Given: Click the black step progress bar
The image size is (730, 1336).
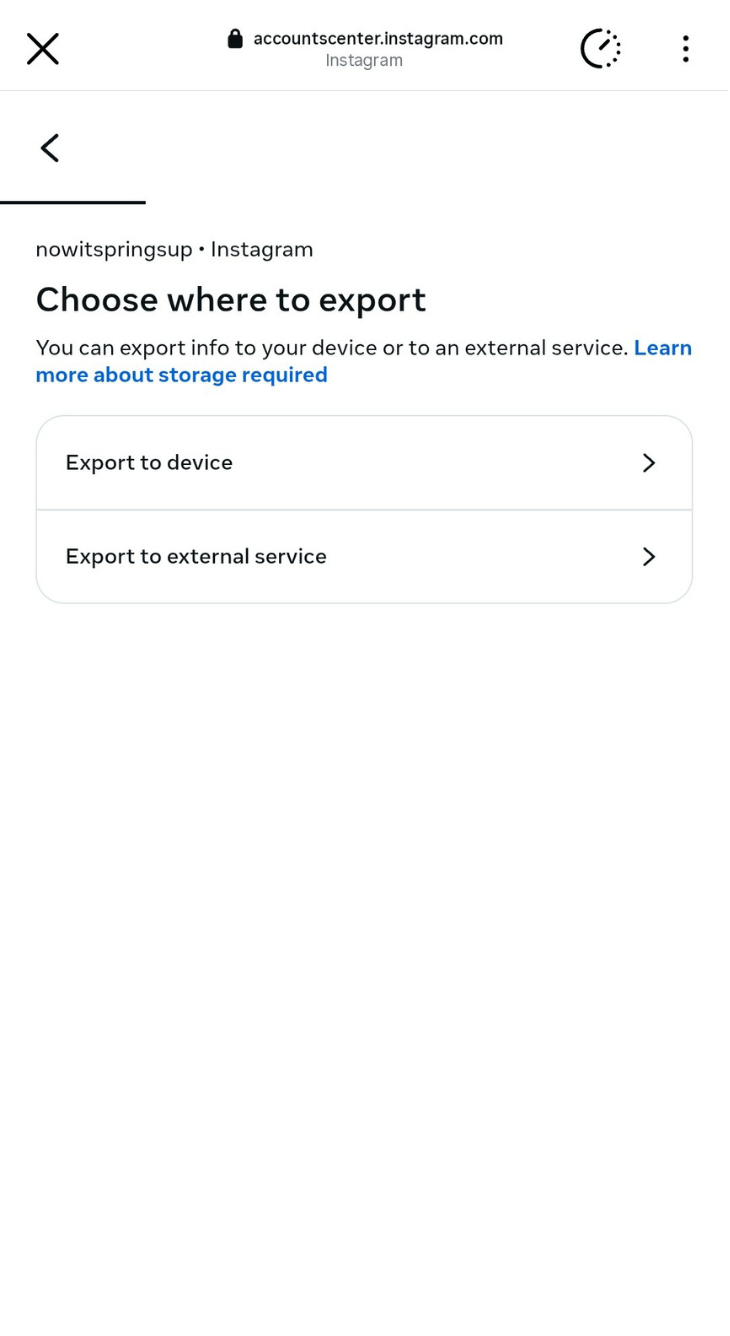Looking at the screenshot, I should pos(73,202).
